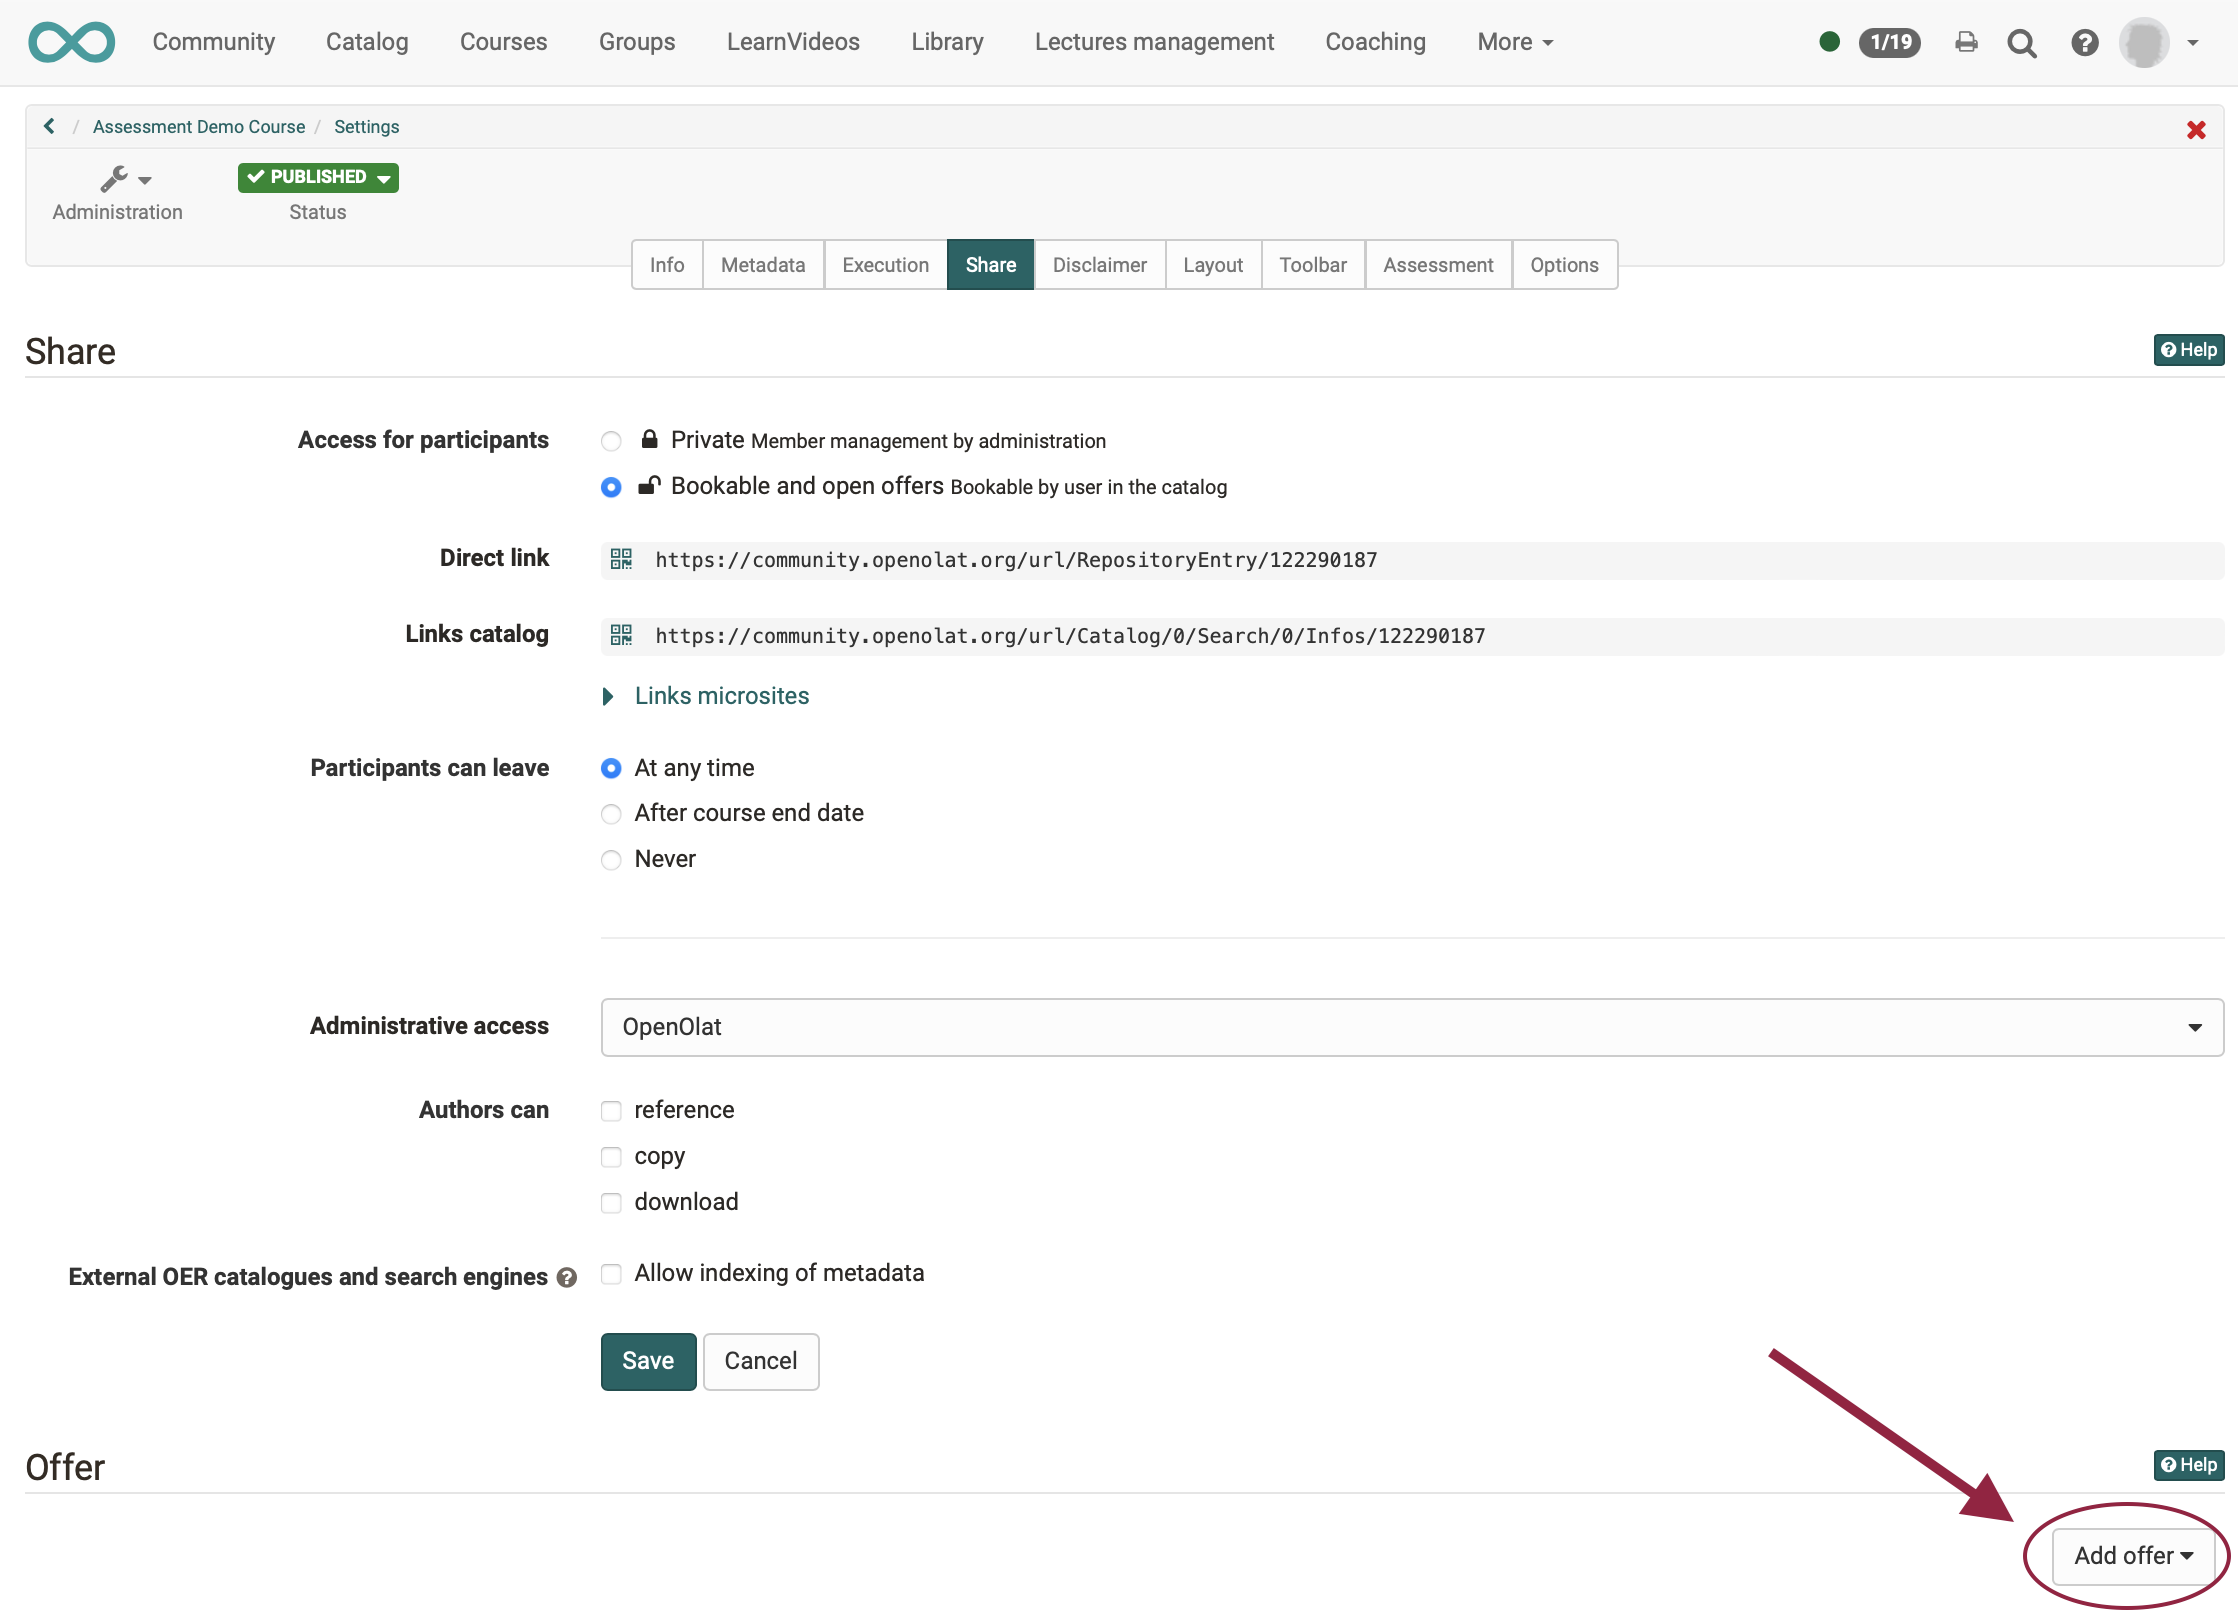Check the 'copy' checkbox for authors
2238x1618 pixels.
611,1157
